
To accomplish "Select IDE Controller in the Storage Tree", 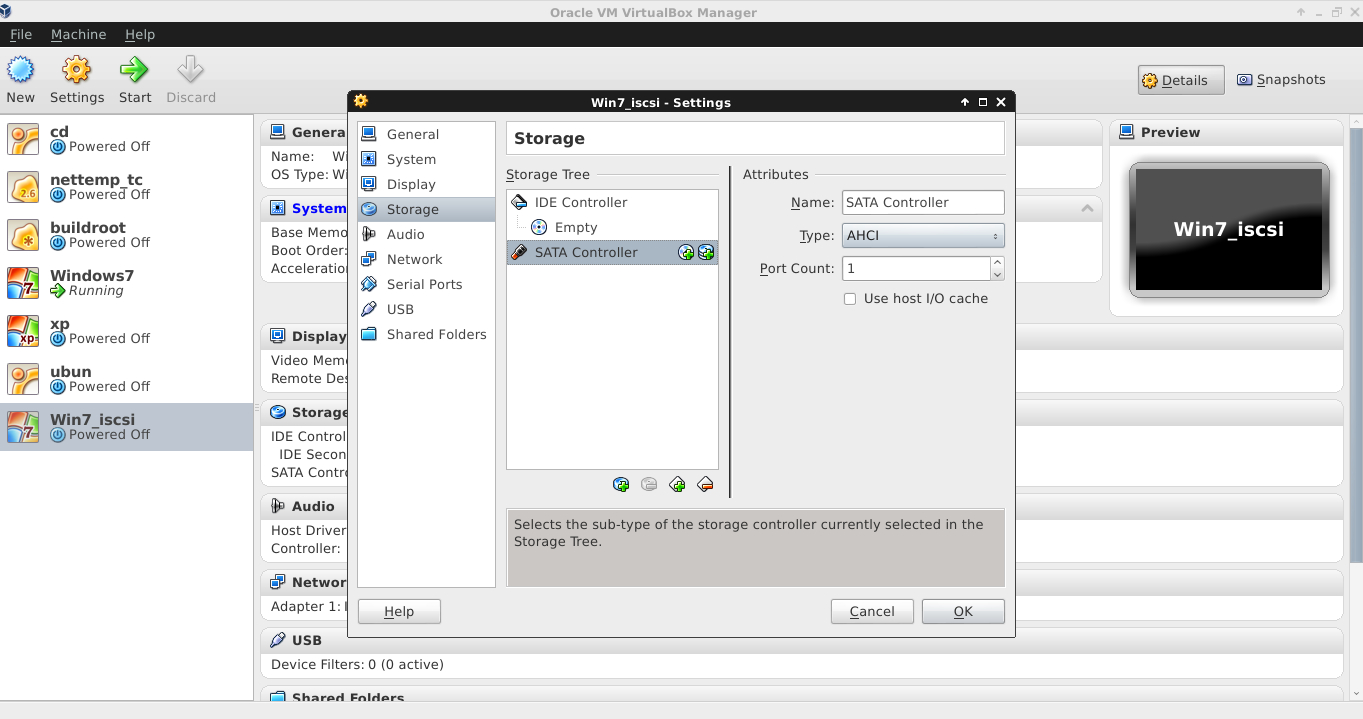I will coord(612,203).
